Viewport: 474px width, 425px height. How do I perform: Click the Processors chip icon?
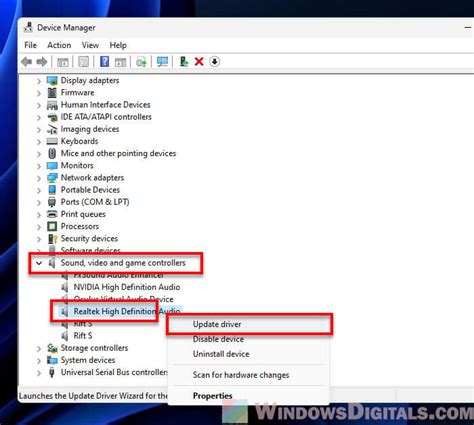coord(52,226)
